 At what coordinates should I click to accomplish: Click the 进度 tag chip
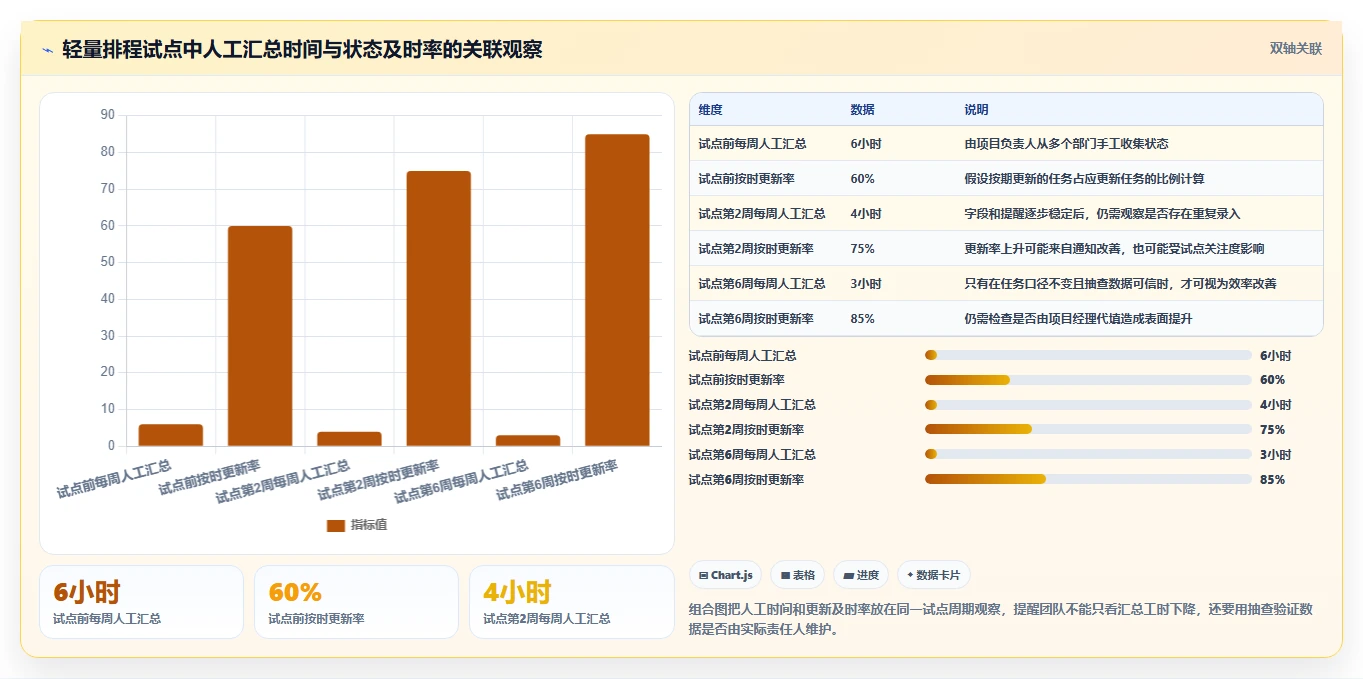[x=861, y=575]
